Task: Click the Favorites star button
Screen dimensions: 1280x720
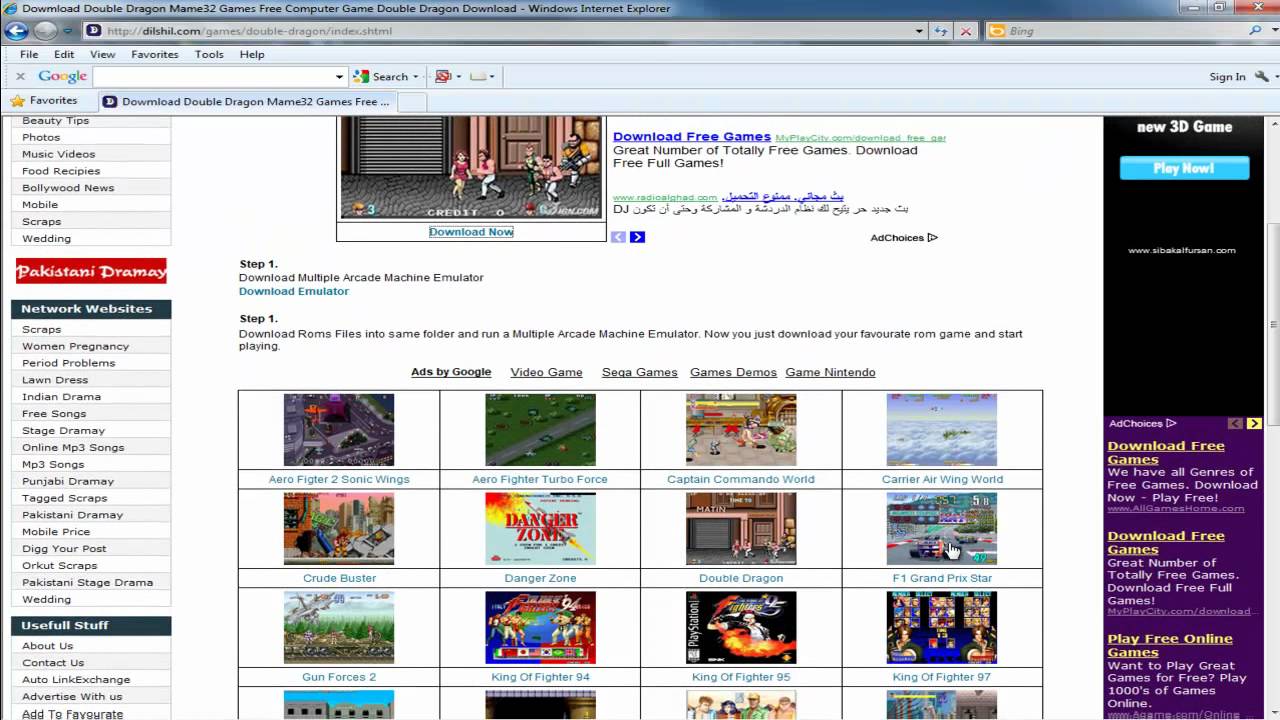Action: (x=44, y=100)
